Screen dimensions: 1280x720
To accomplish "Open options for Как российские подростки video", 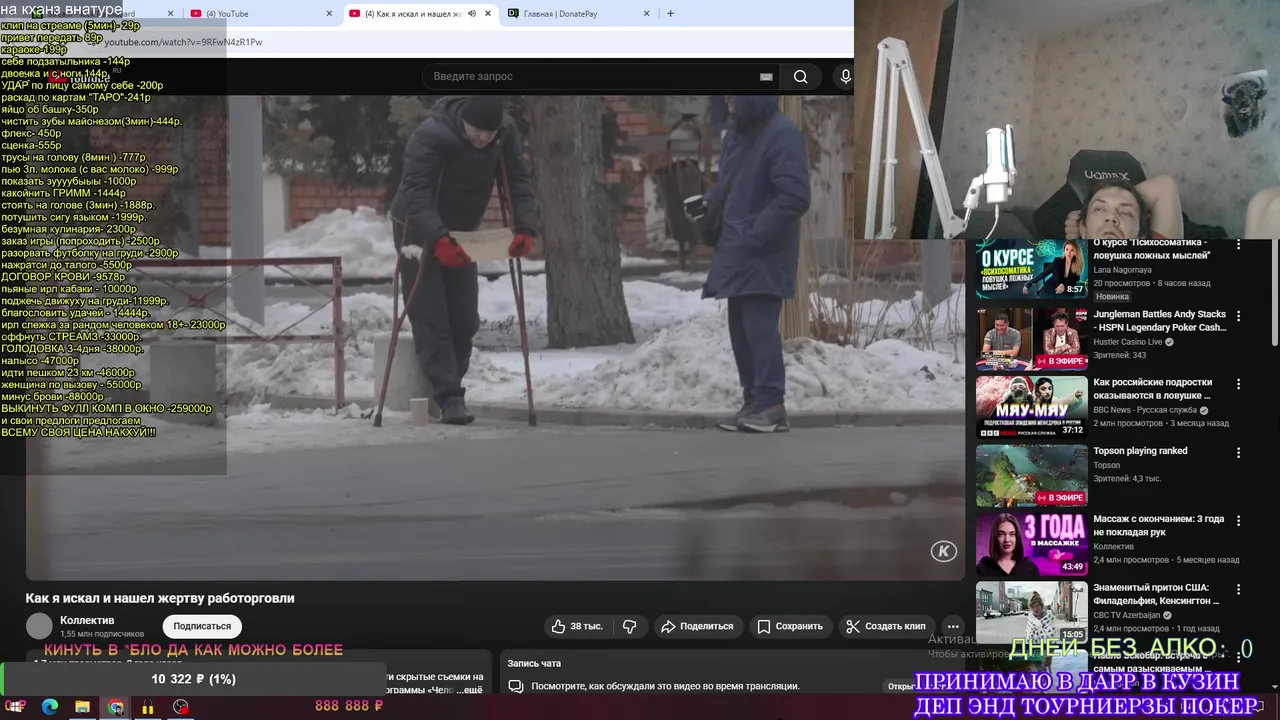I will click(x=1238, y=384).
